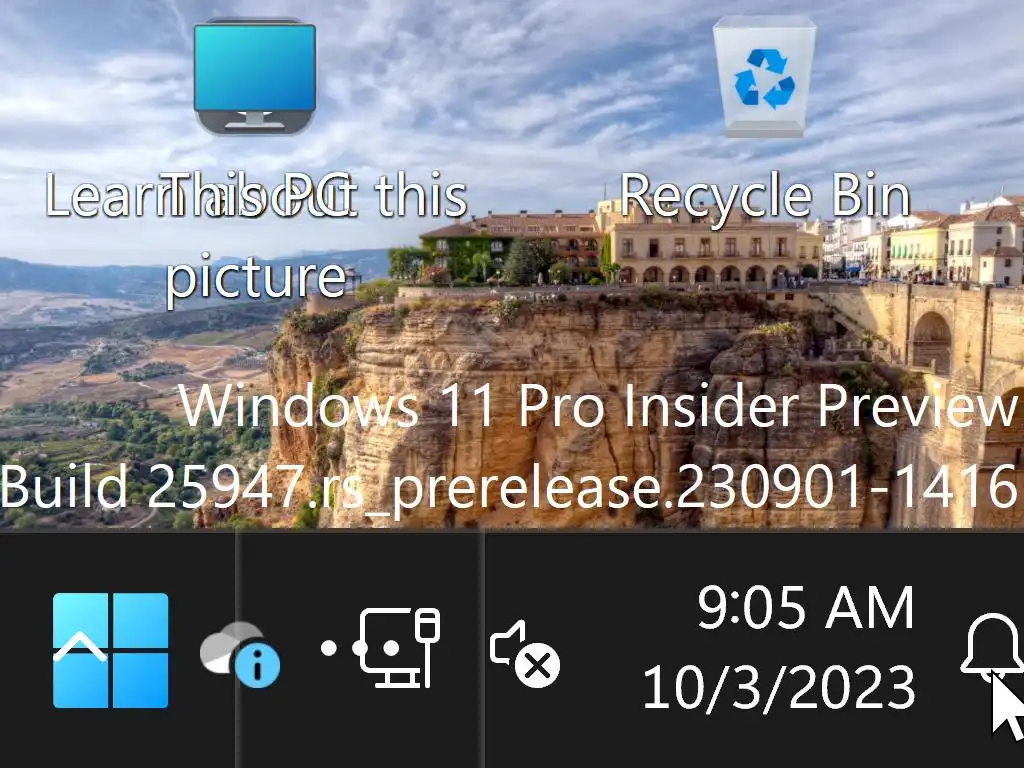Expand hidden tray icons with the chevron
Viewport: 1024px width, 768px height.
click(80, 648)
